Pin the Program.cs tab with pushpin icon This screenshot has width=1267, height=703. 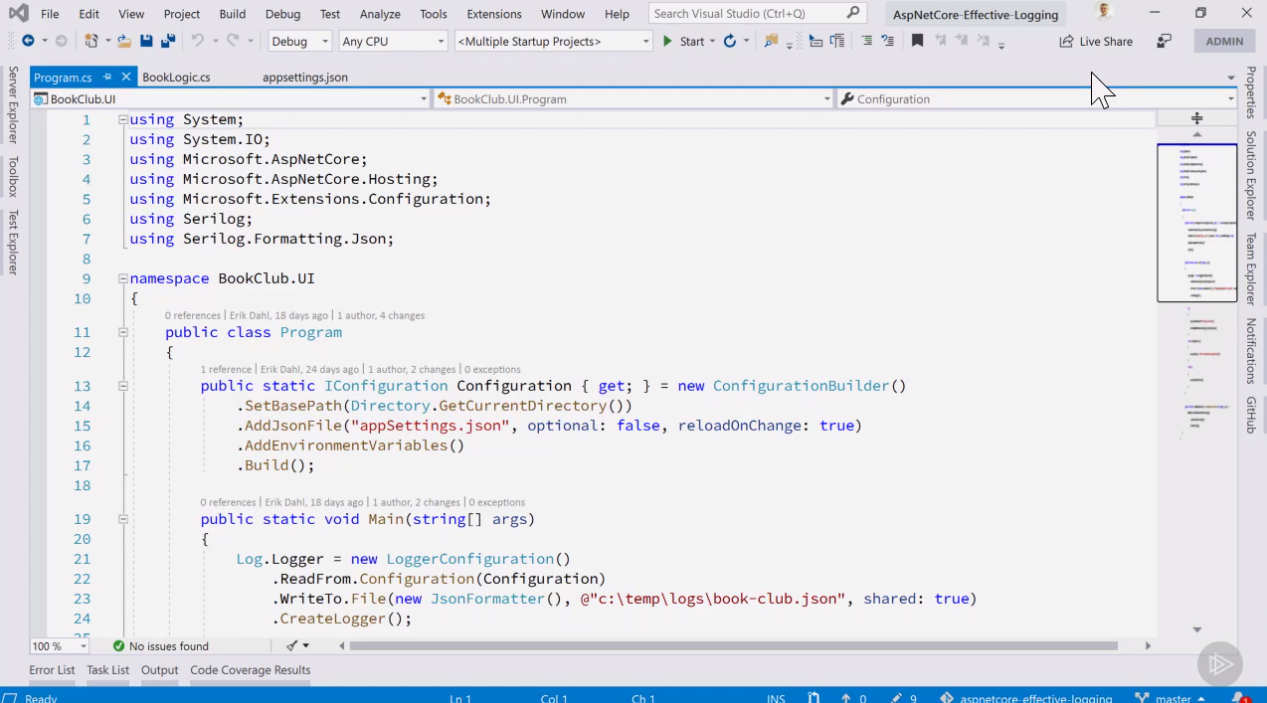108,77
